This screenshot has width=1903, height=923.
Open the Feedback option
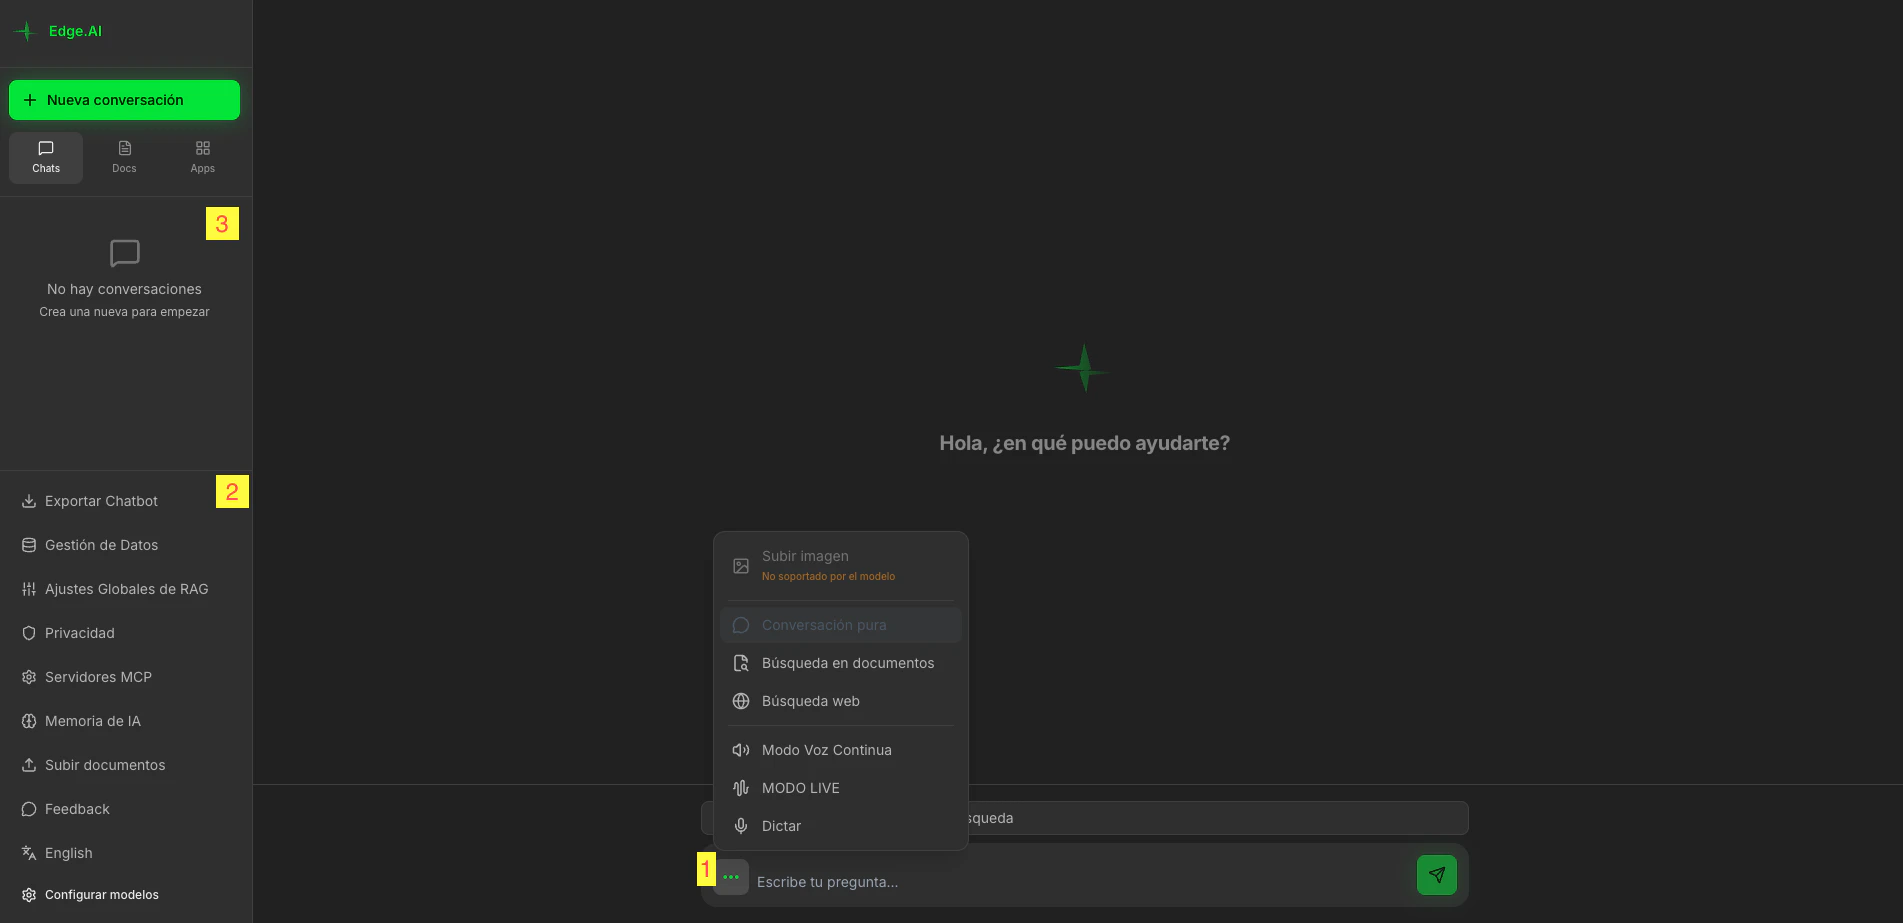(126, 809)
